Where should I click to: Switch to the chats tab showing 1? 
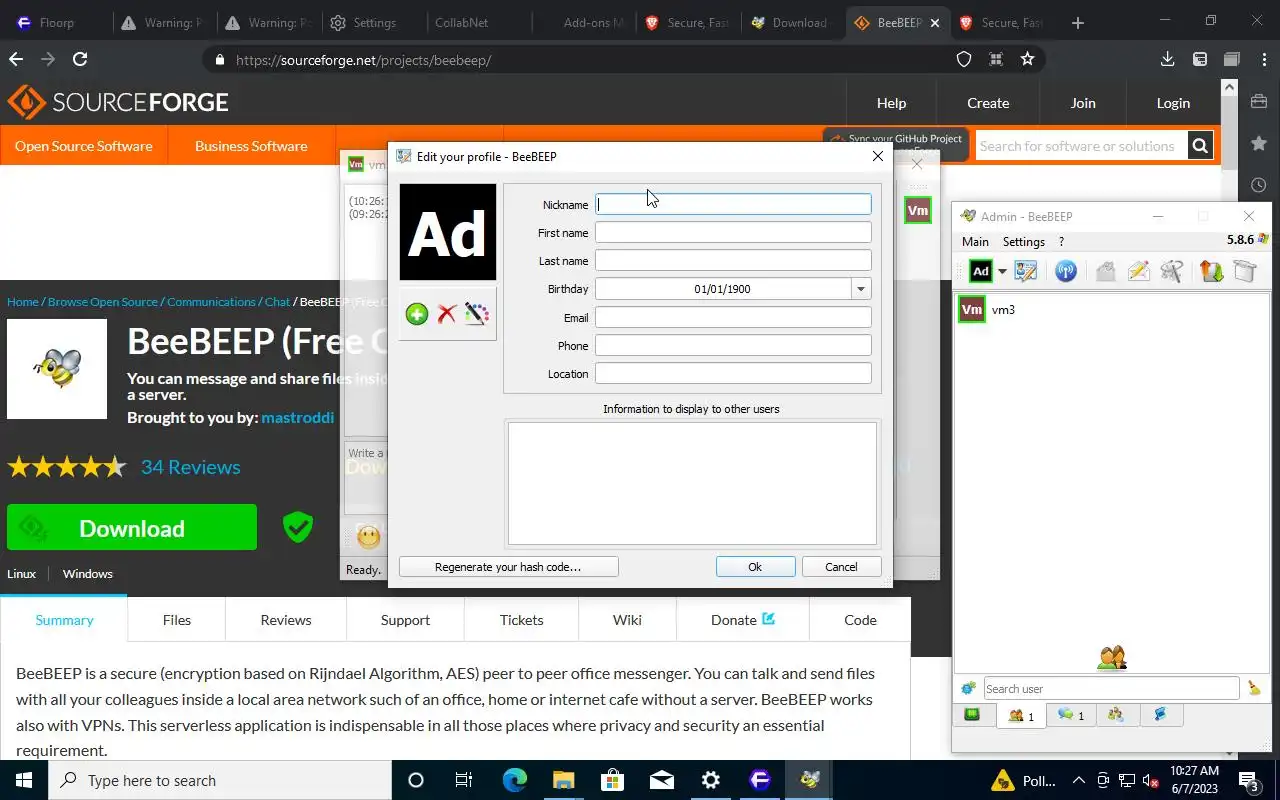1071,715
